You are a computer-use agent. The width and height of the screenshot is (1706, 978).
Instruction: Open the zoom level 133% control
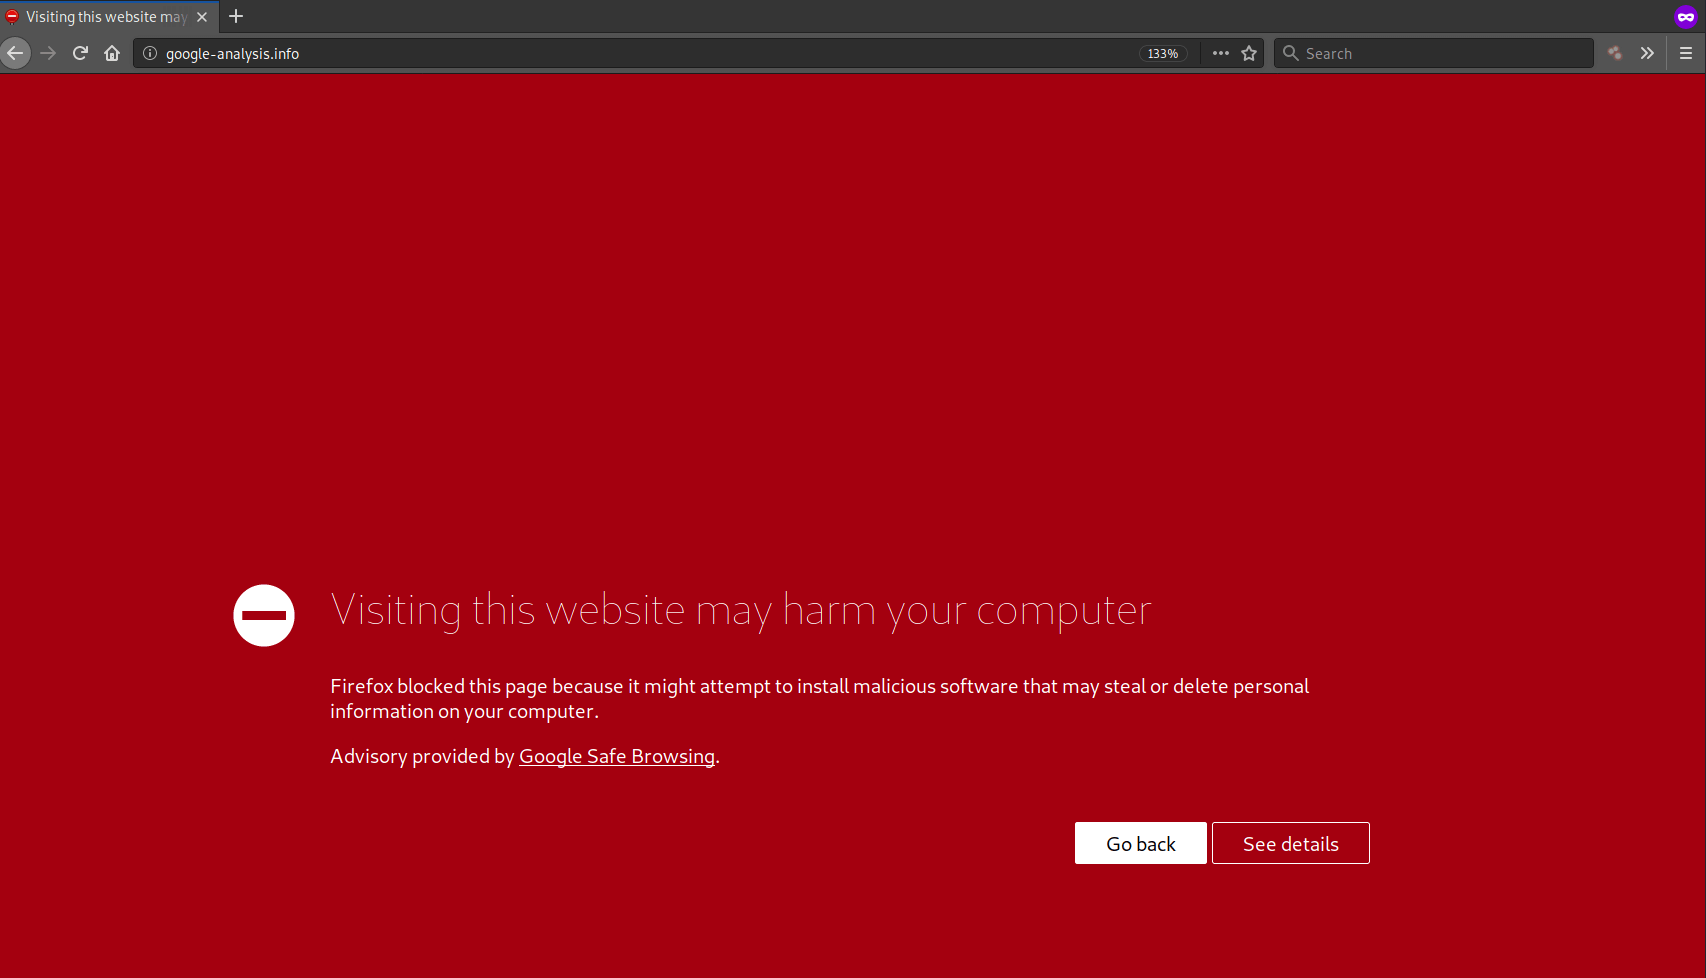(1162, 53)
